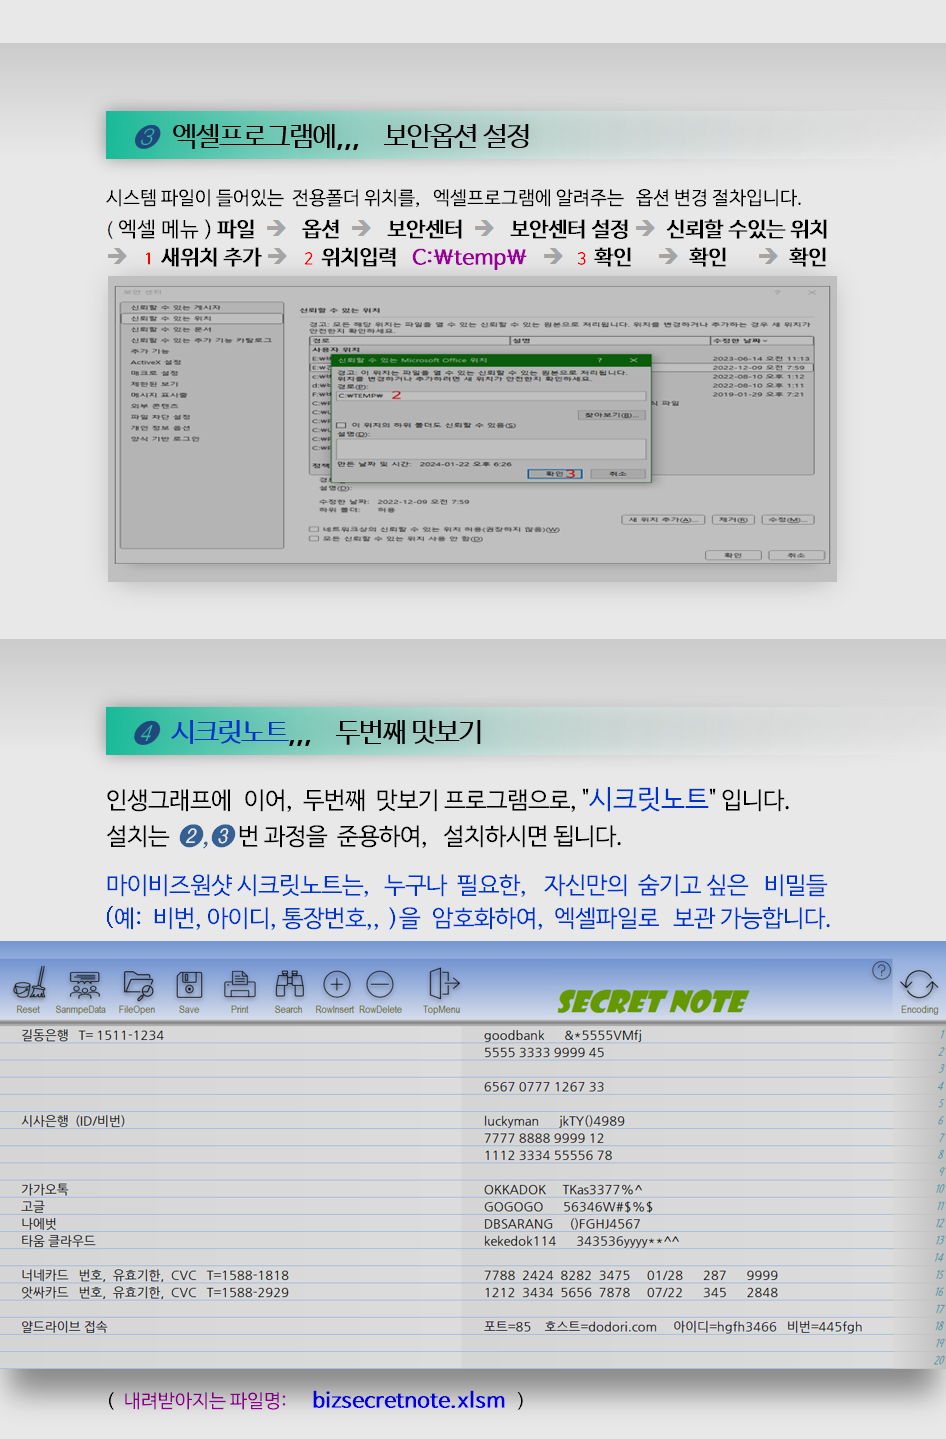Check the subfolders trusted checkbox in dialog
946x1439 pixels.
[x=342, y=425]
